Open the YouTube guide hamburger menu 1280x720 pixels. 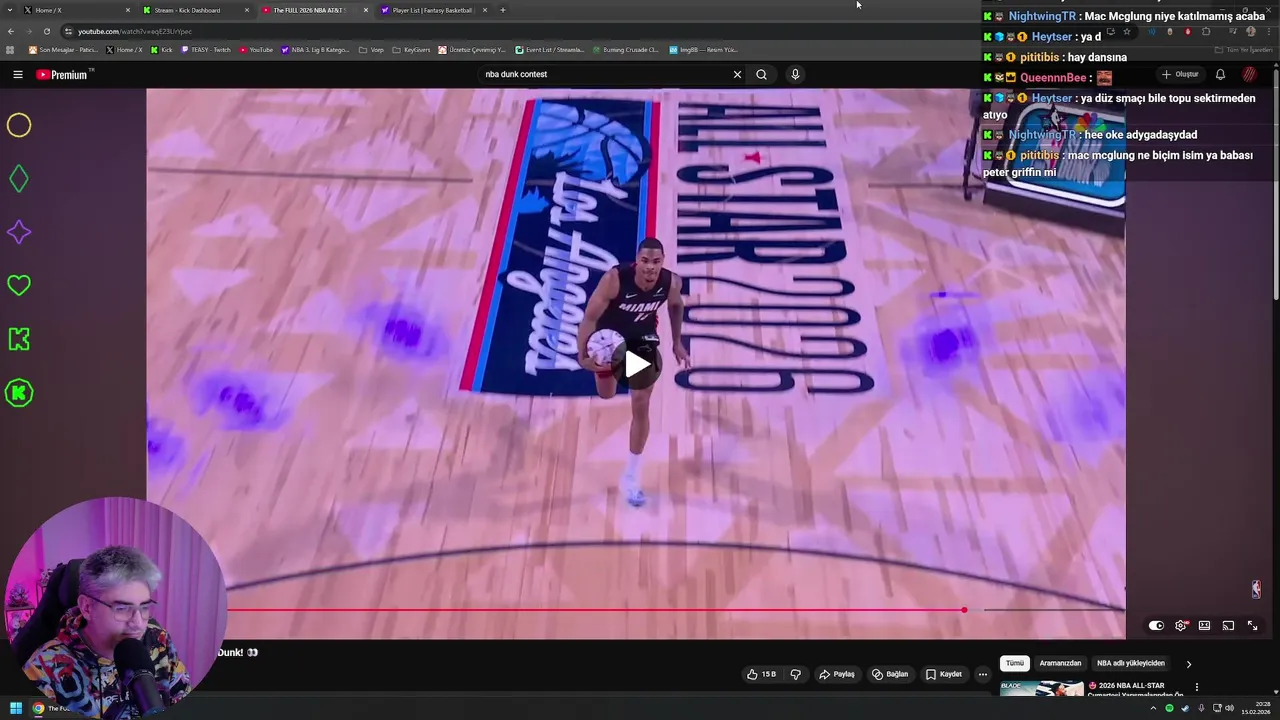(17, 74)
